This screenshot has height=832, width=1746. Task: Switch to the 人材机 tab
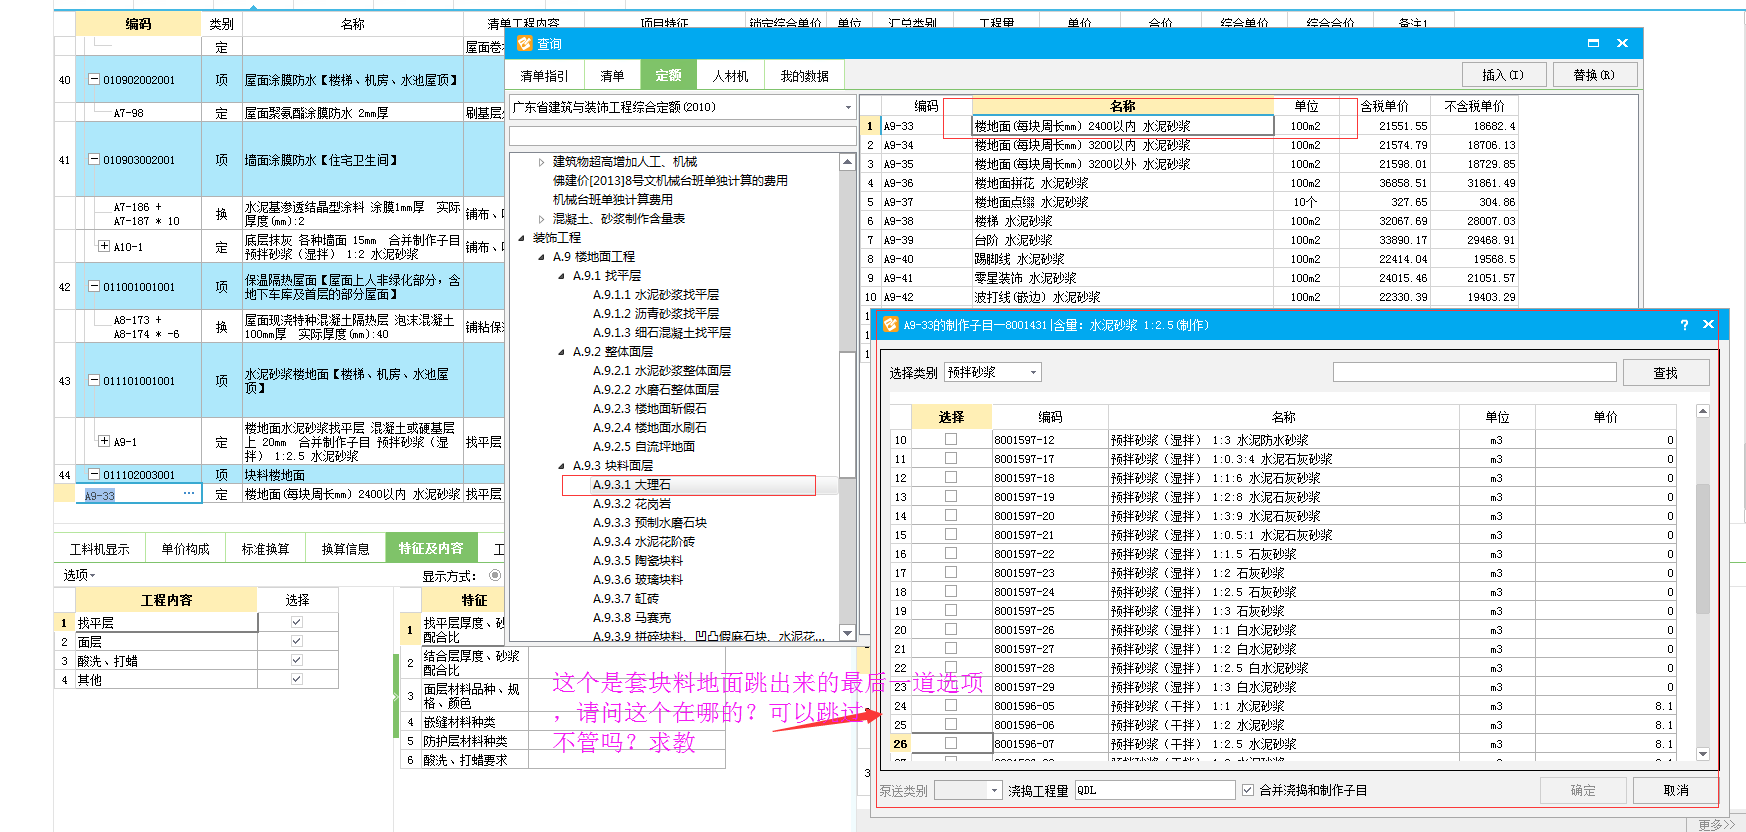pos(730,76)
